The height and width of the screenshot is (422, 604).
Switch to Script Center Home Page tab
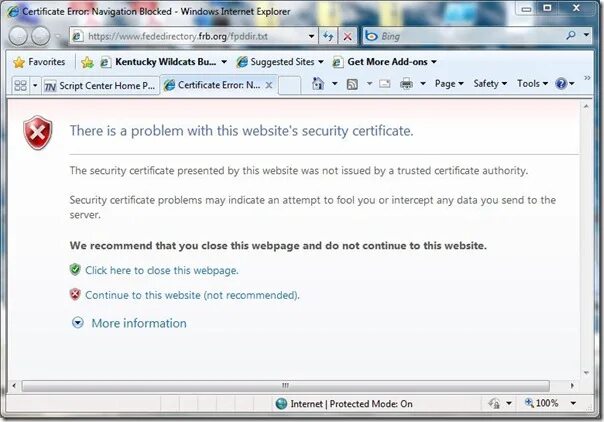click(x=100, y=86)
